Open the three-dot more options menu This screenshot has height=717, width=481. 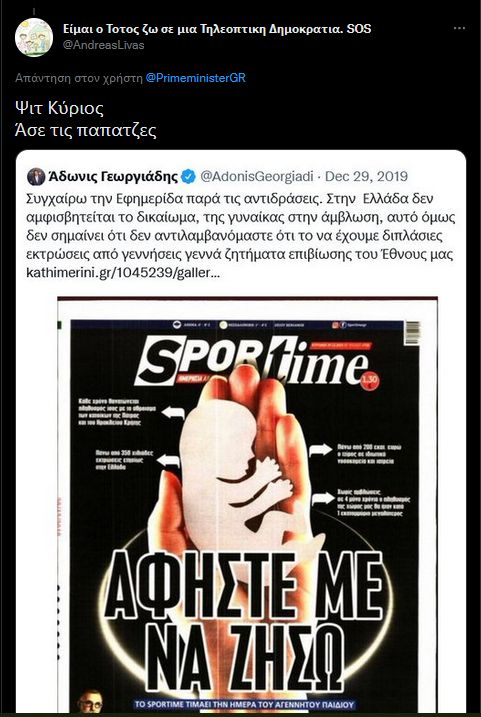pos(459,28)
